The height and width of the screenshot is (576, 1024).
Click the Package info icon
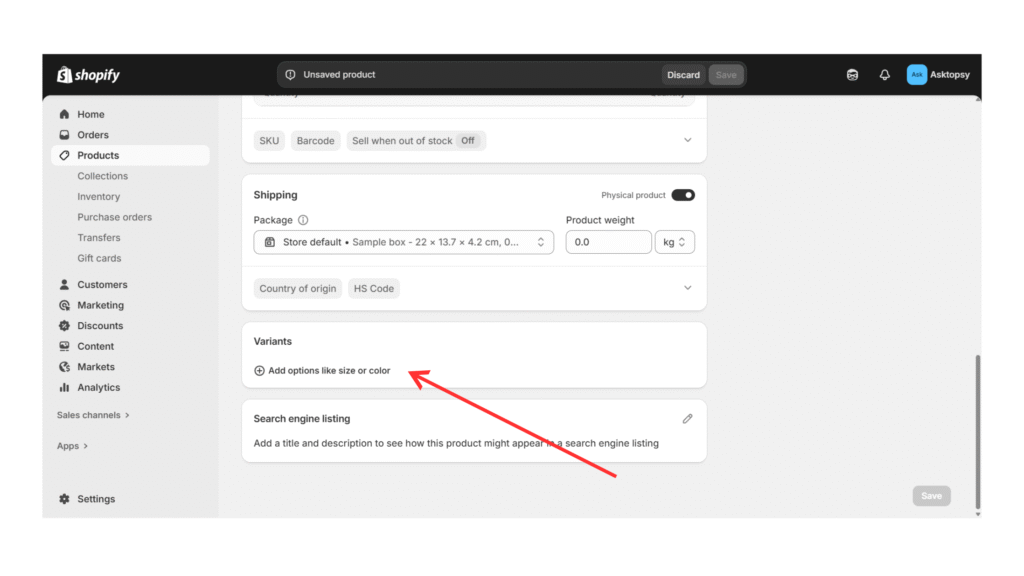[303, 220]
